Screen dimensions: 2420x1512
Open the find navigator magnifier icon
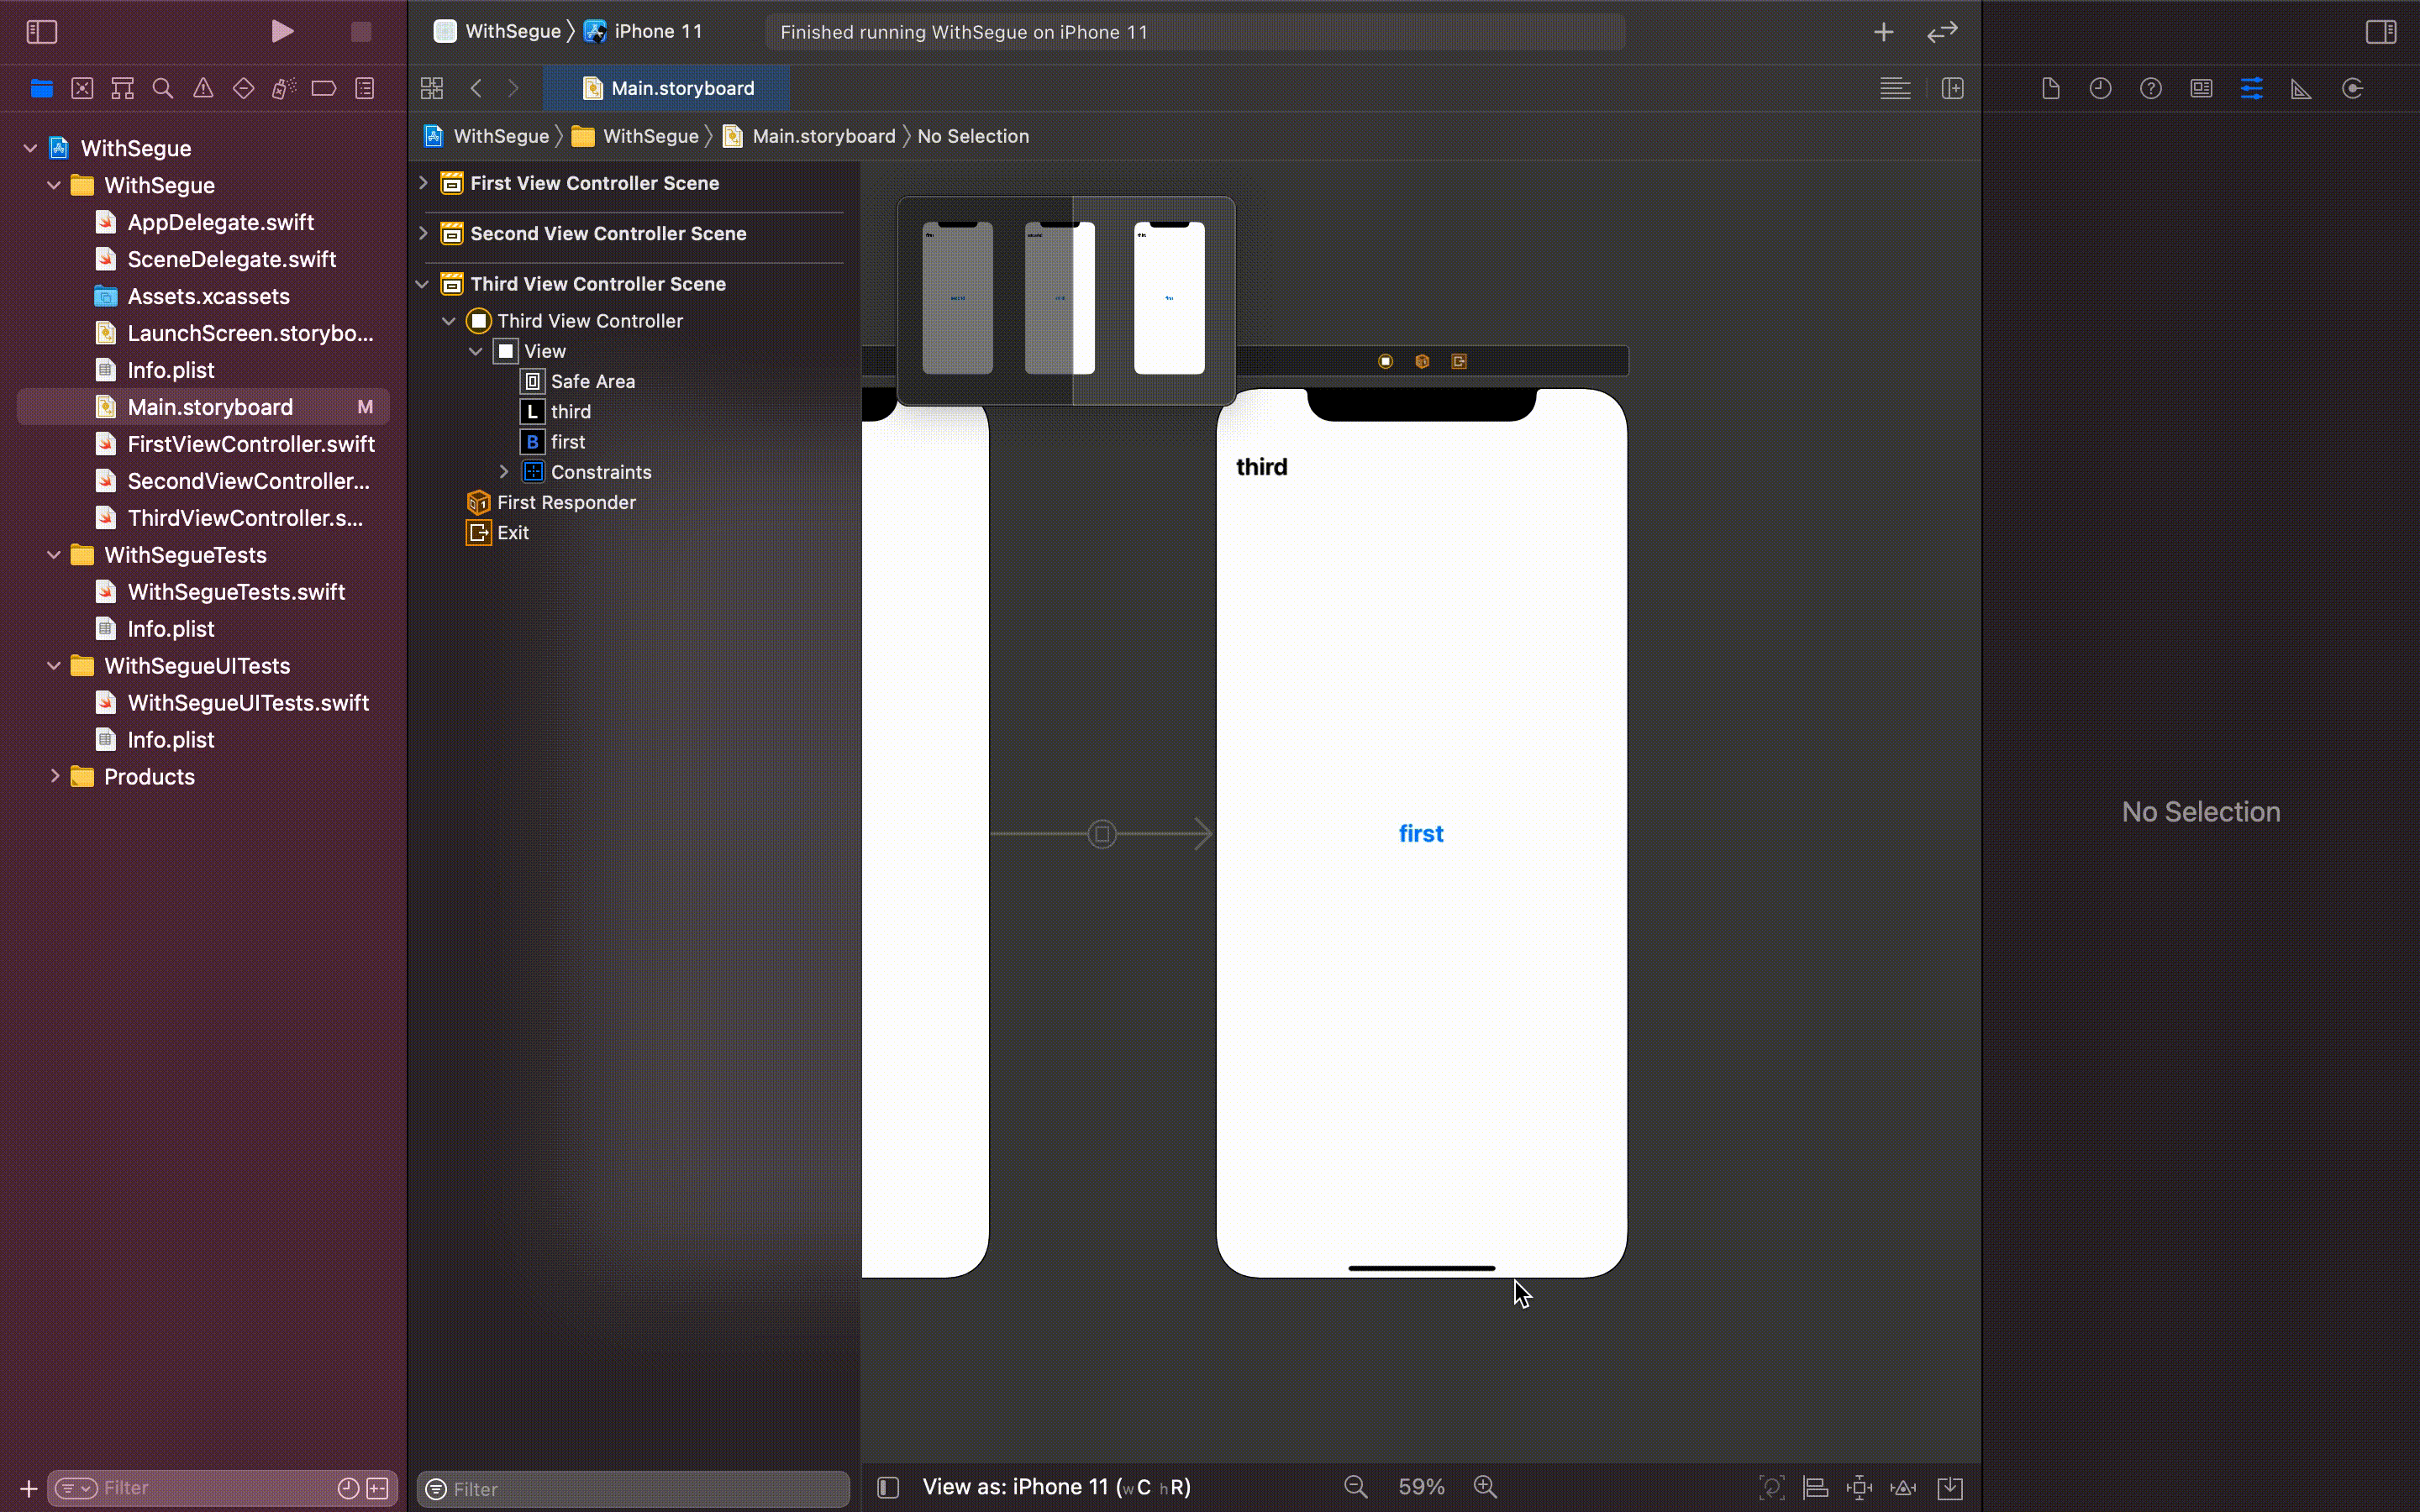pyautogui.click(x=162, y=89)
